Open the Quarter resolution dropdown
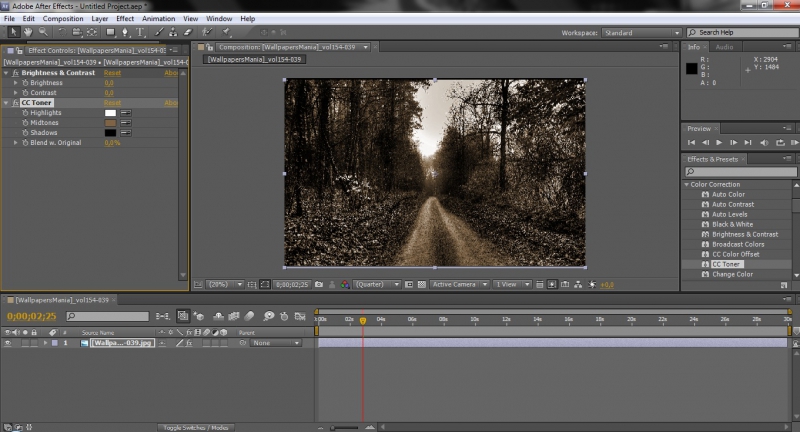This screenshot has width=800, height=432. click(x=378, y=284)
